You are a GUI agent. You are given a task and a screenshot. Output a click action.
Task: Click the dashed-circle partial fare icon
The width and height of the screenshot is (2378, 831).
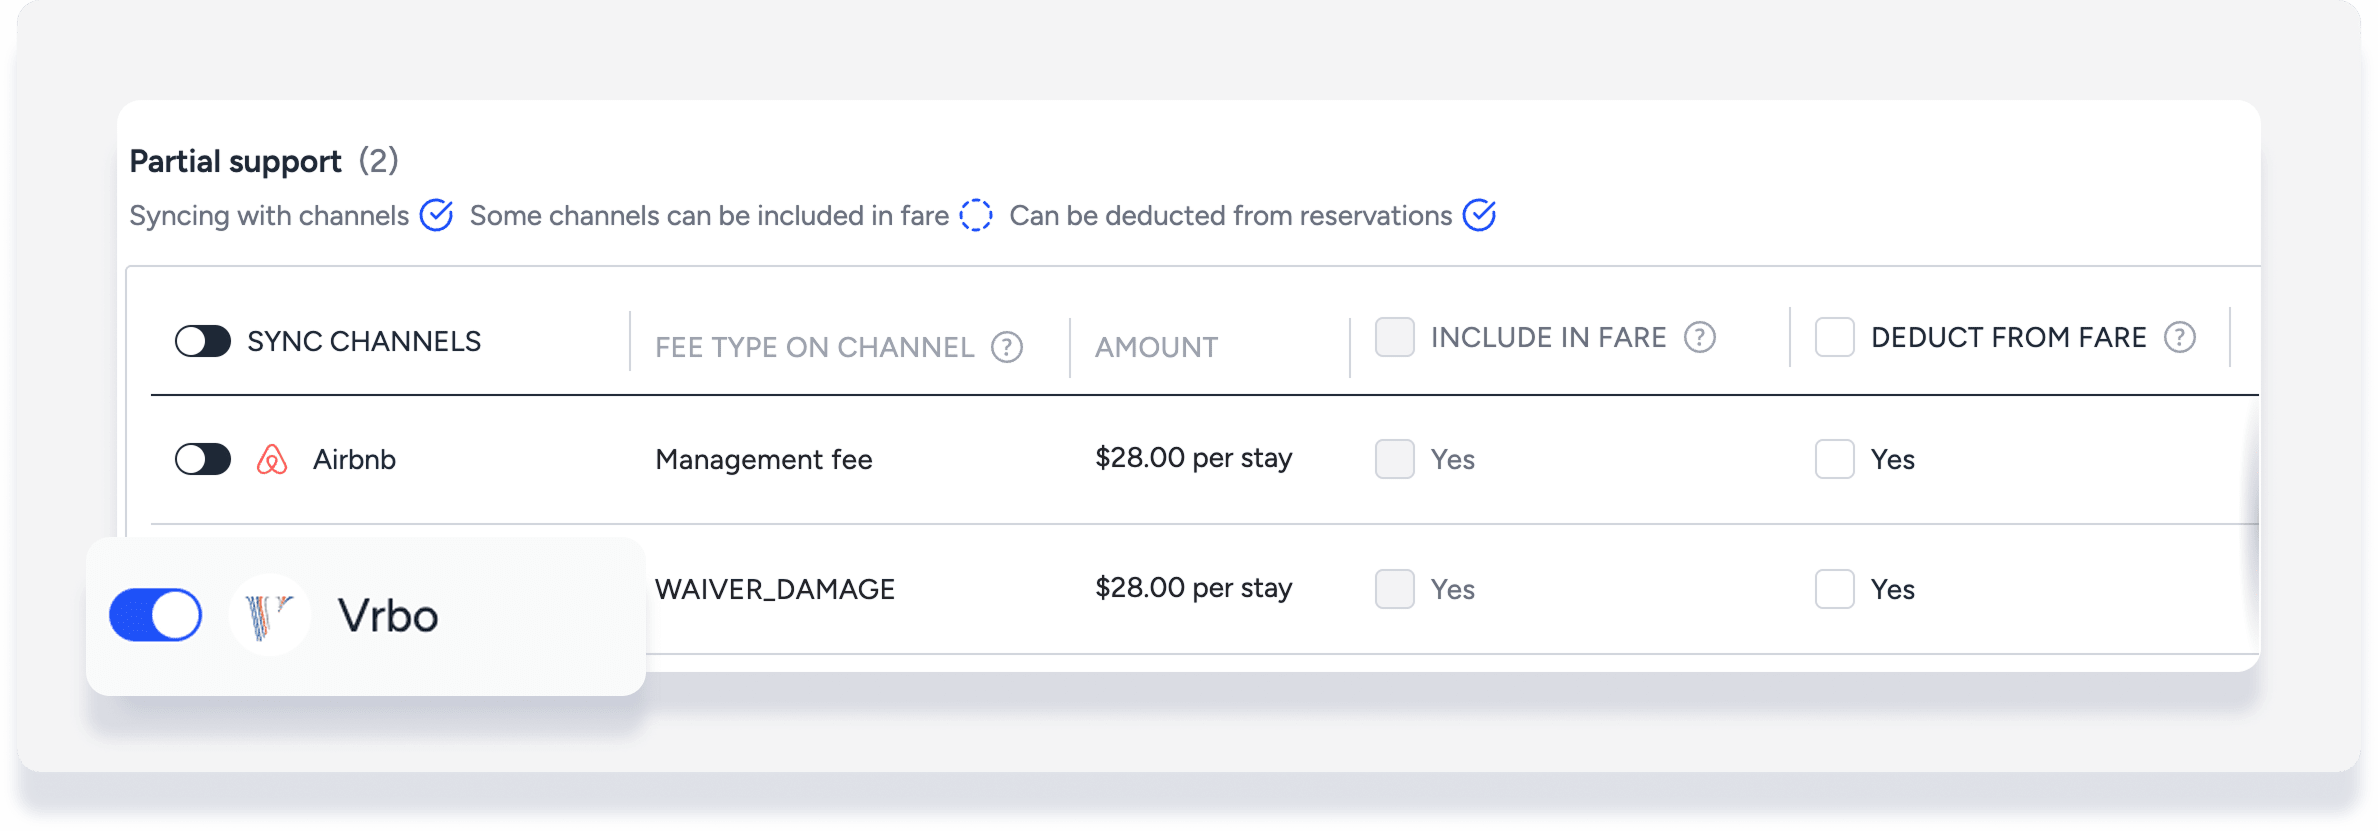tap(975, 215)
